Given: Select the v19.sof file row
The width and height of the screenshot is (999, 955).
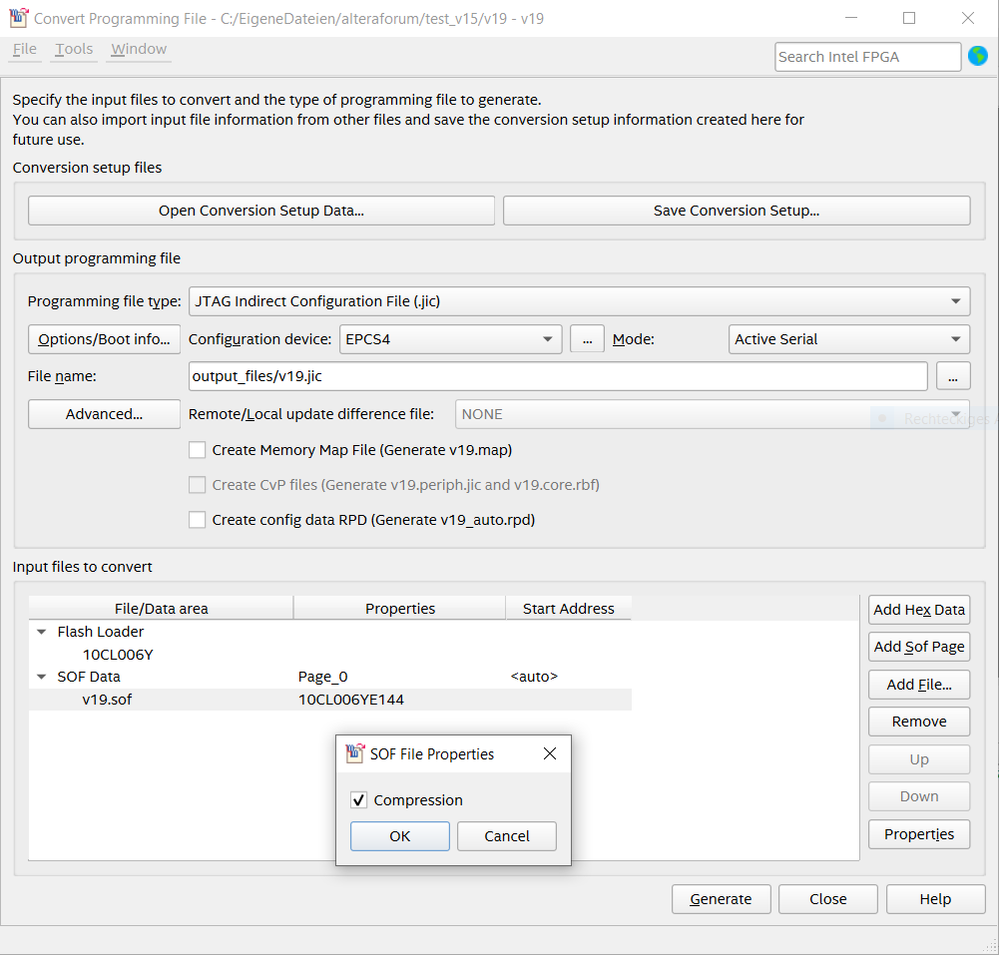Looking at the screenshot, I should coord(330,700).
